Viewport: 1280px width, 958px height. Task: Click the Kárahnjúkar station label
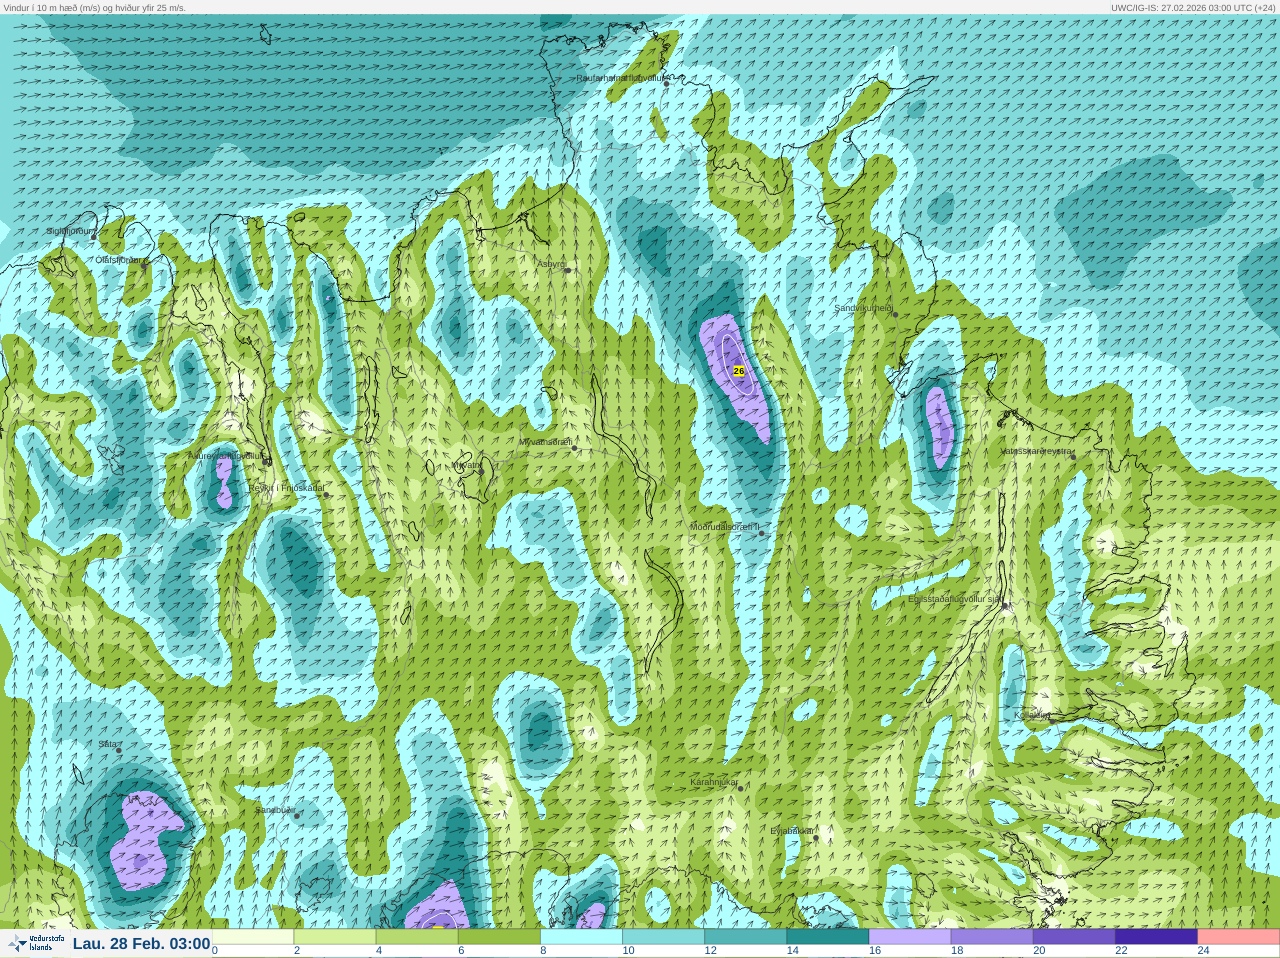point(714,782)
